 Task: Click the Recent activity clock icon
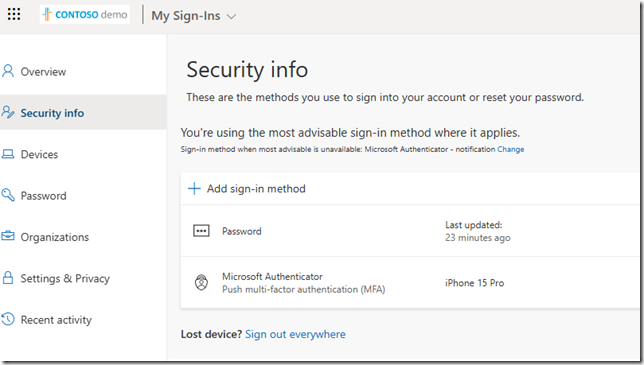tap(8, 319)
